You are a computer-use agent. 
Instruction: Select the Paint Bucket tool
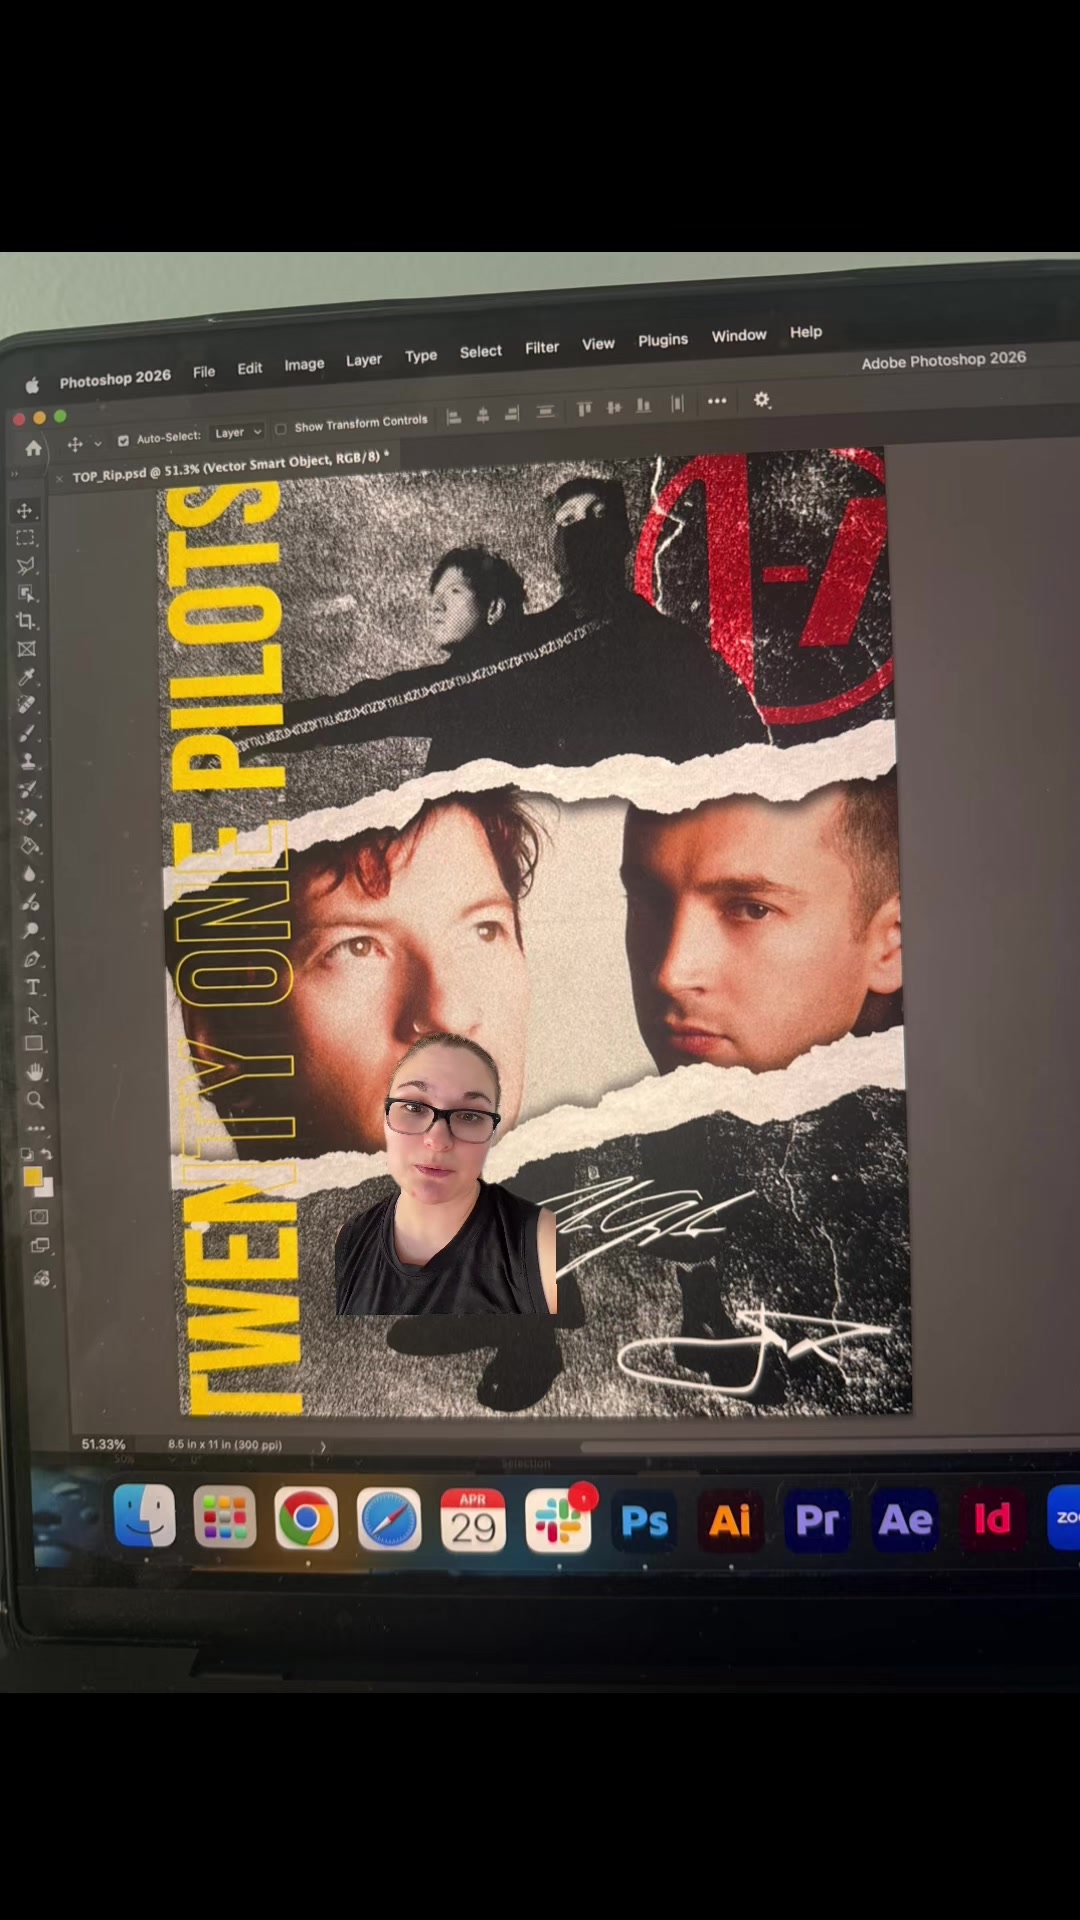click(30, 846)
